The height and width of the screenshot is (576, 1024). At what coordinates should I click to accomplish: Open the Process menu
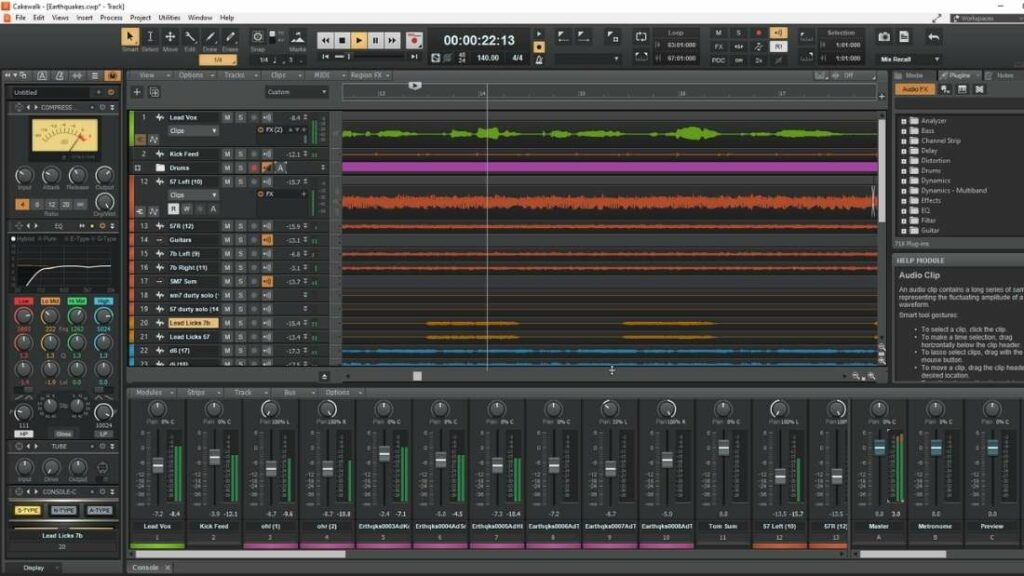coord(111,17)
